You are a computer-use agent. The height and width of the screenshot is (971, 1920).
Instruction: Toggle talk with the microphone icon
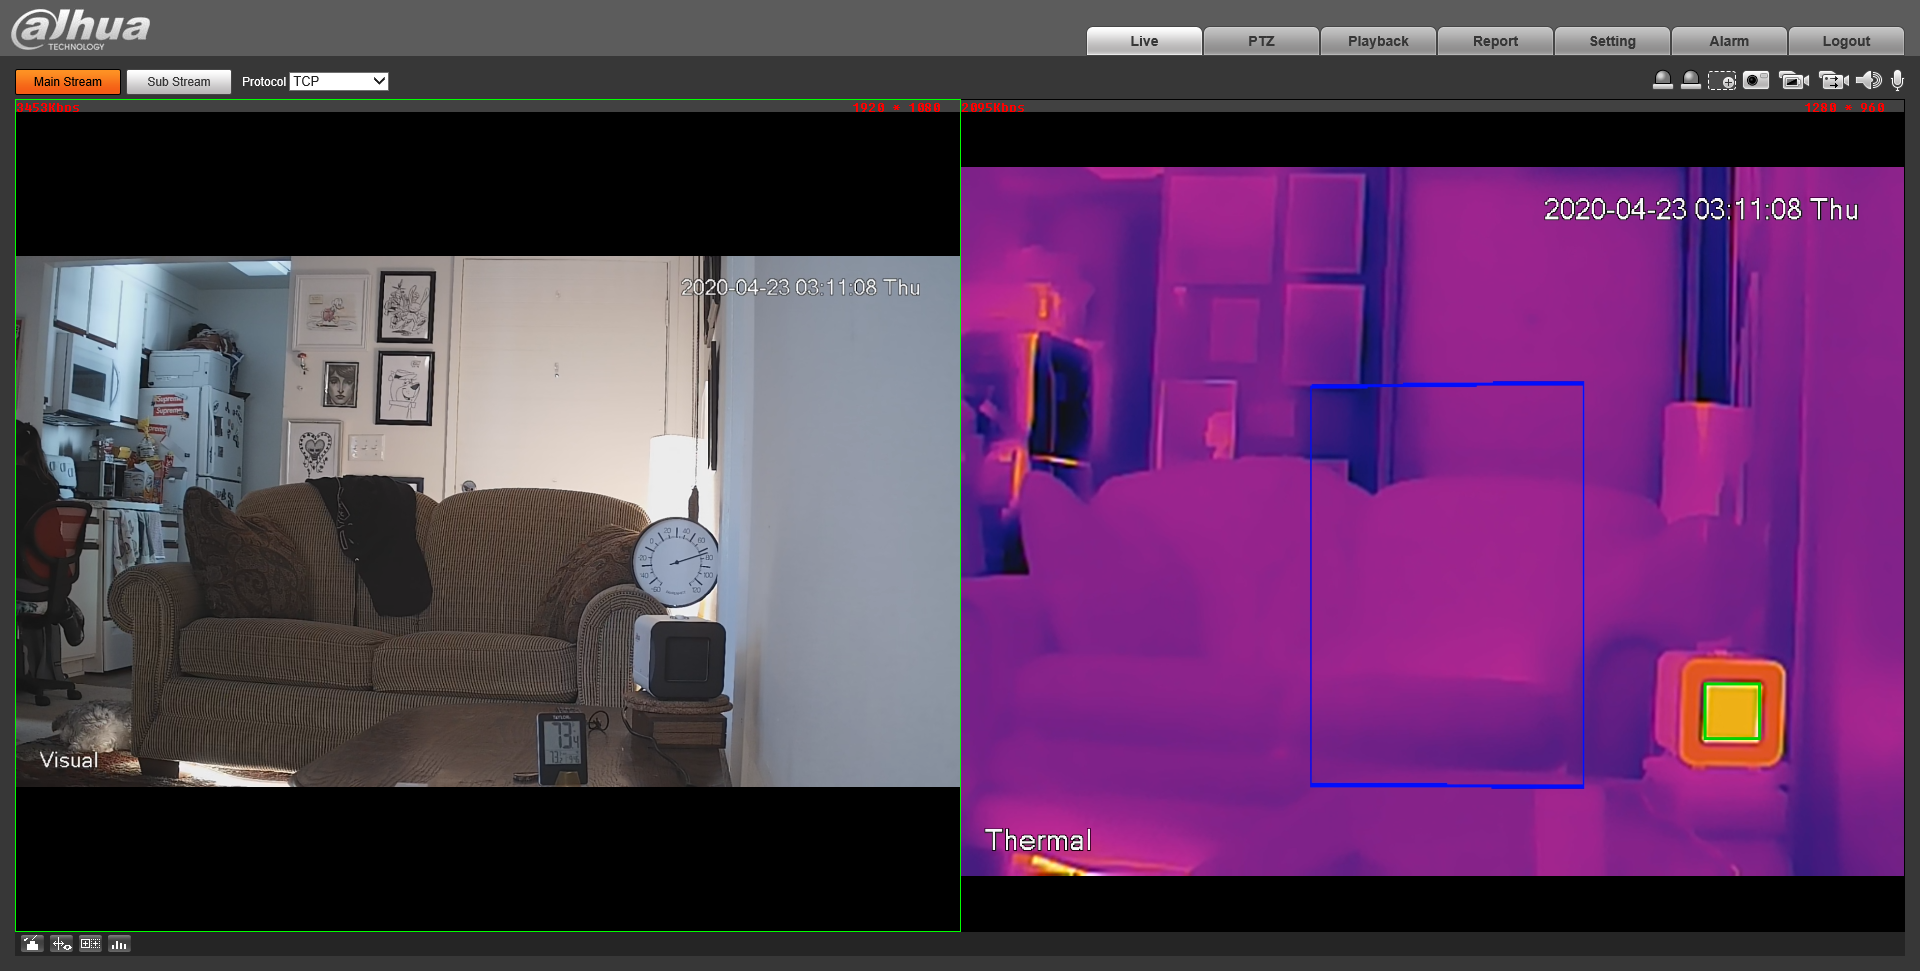click(x=1897, y=81)
